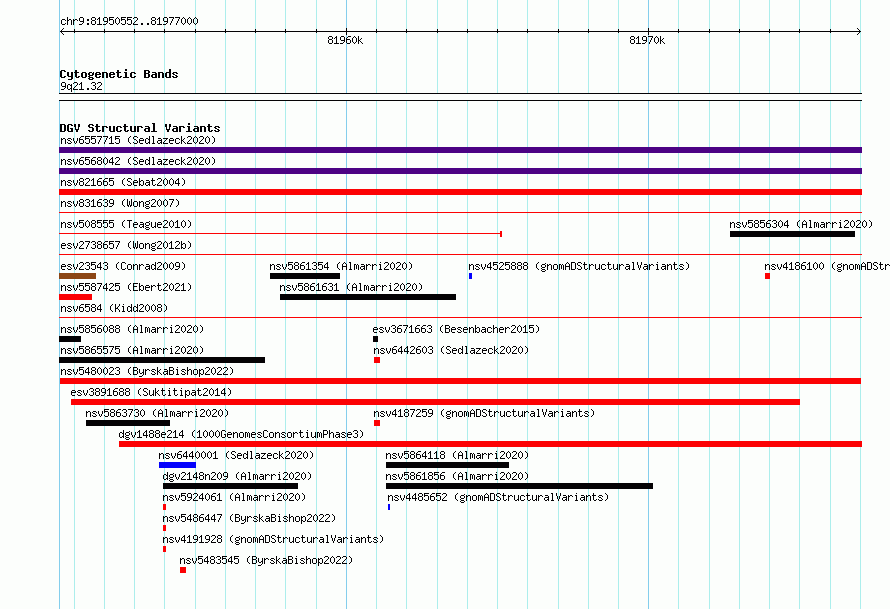Open the nsv5861631 (Almarri2020) label
The width and height of the screenshot is (890, 609).
(x=351, y=287)
